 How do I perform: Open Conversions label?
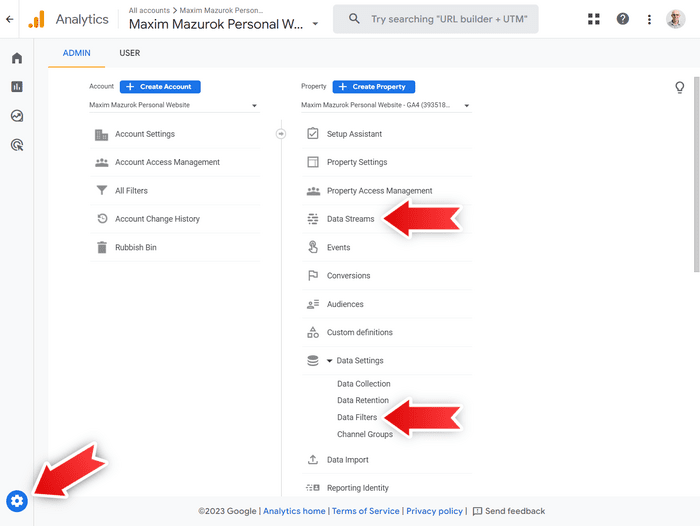tap(348, 276)
